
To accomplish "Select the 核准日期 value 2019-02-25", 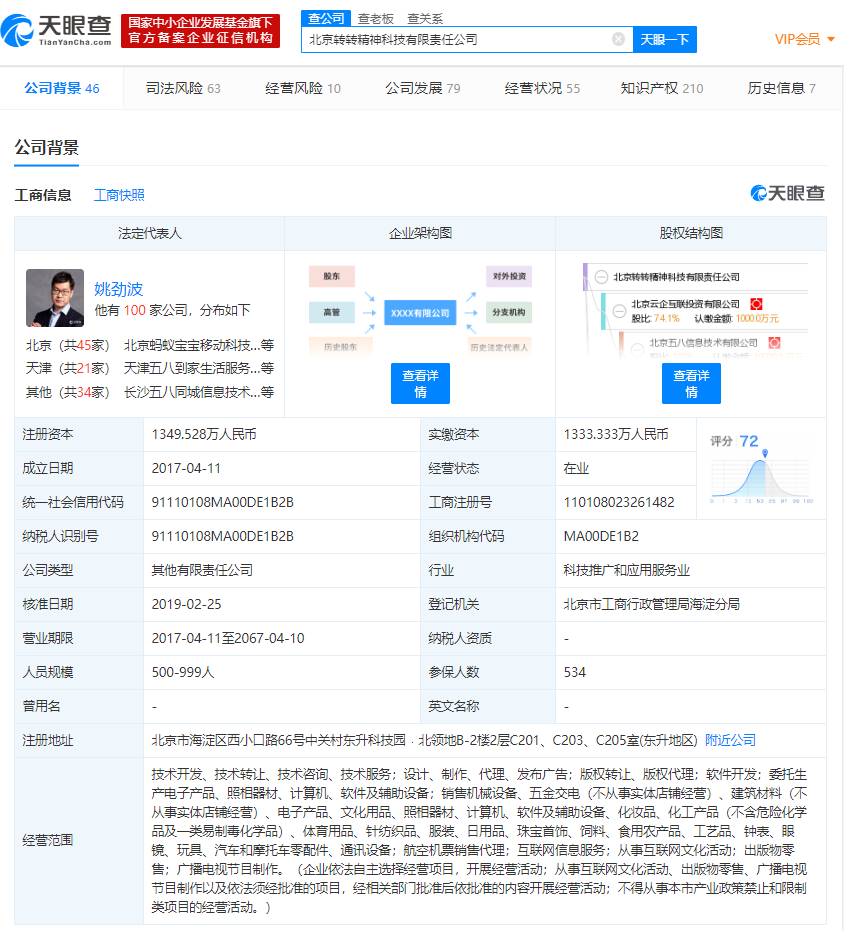I will coord(186,604).
